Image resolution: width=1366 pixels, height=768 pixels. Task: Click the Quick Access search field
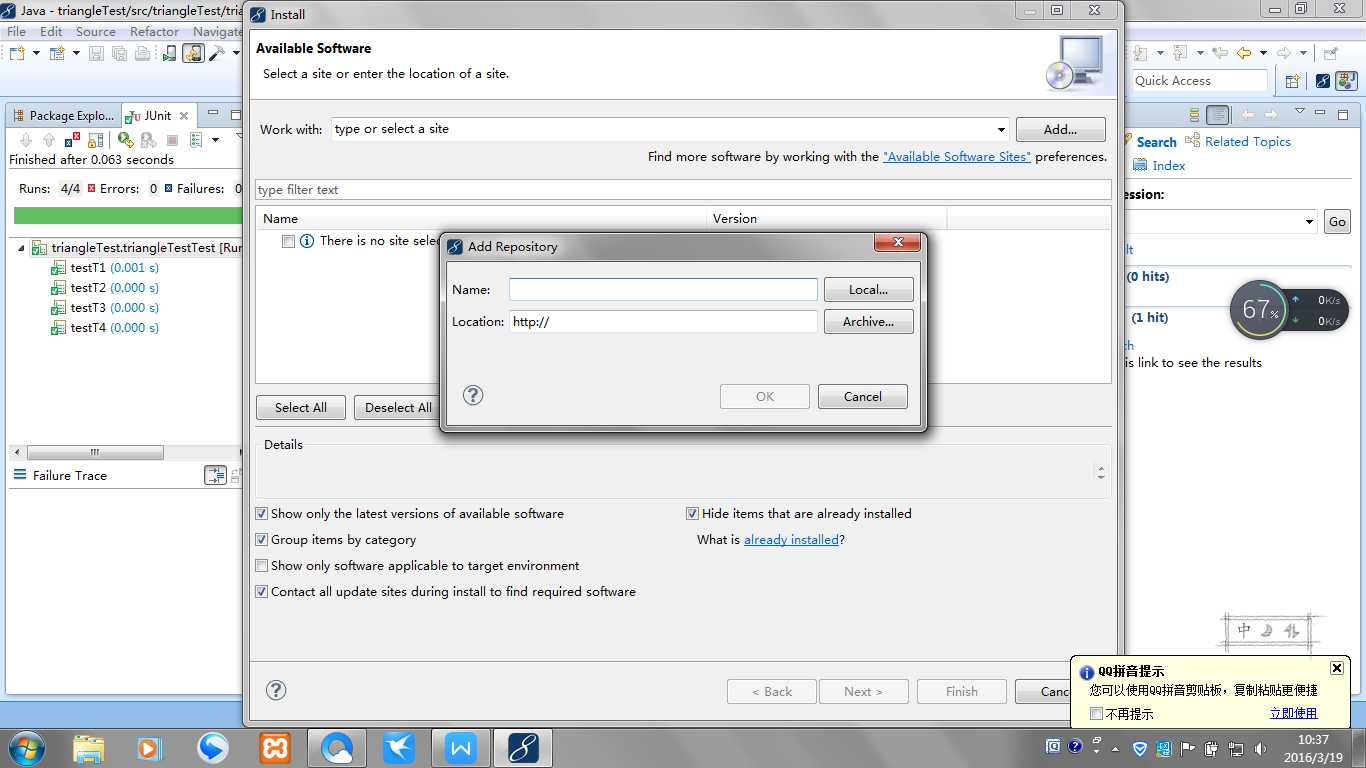pos(1199,81)
